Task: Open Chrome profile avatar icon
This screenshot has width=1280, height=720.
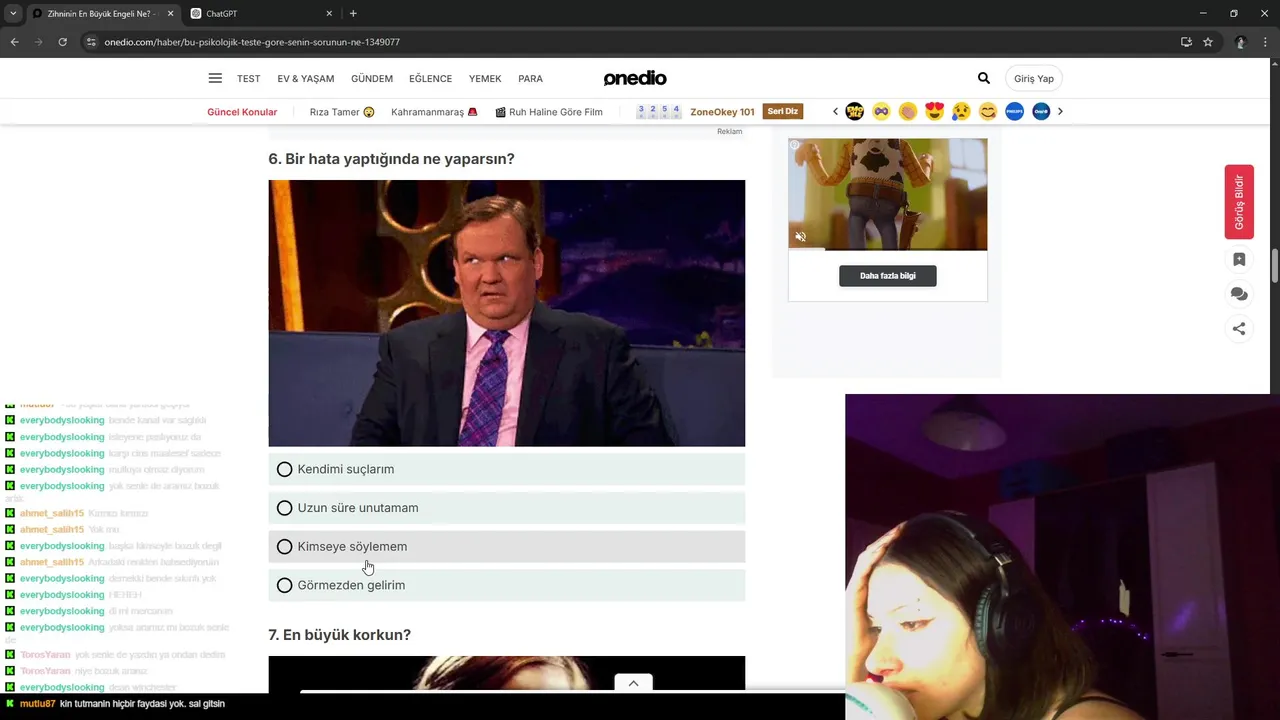Action: (1241, 42)
